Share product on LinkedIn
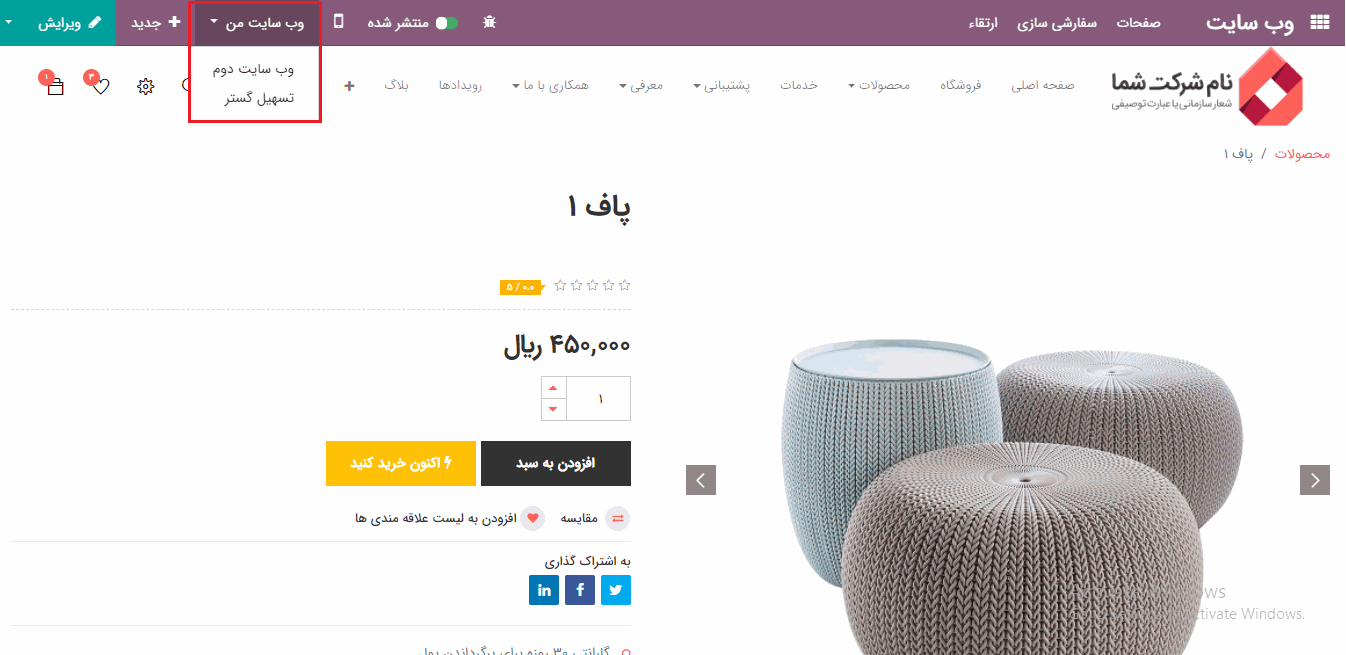The width and height of the screenshot is (1346, 655). click(544, 590)
